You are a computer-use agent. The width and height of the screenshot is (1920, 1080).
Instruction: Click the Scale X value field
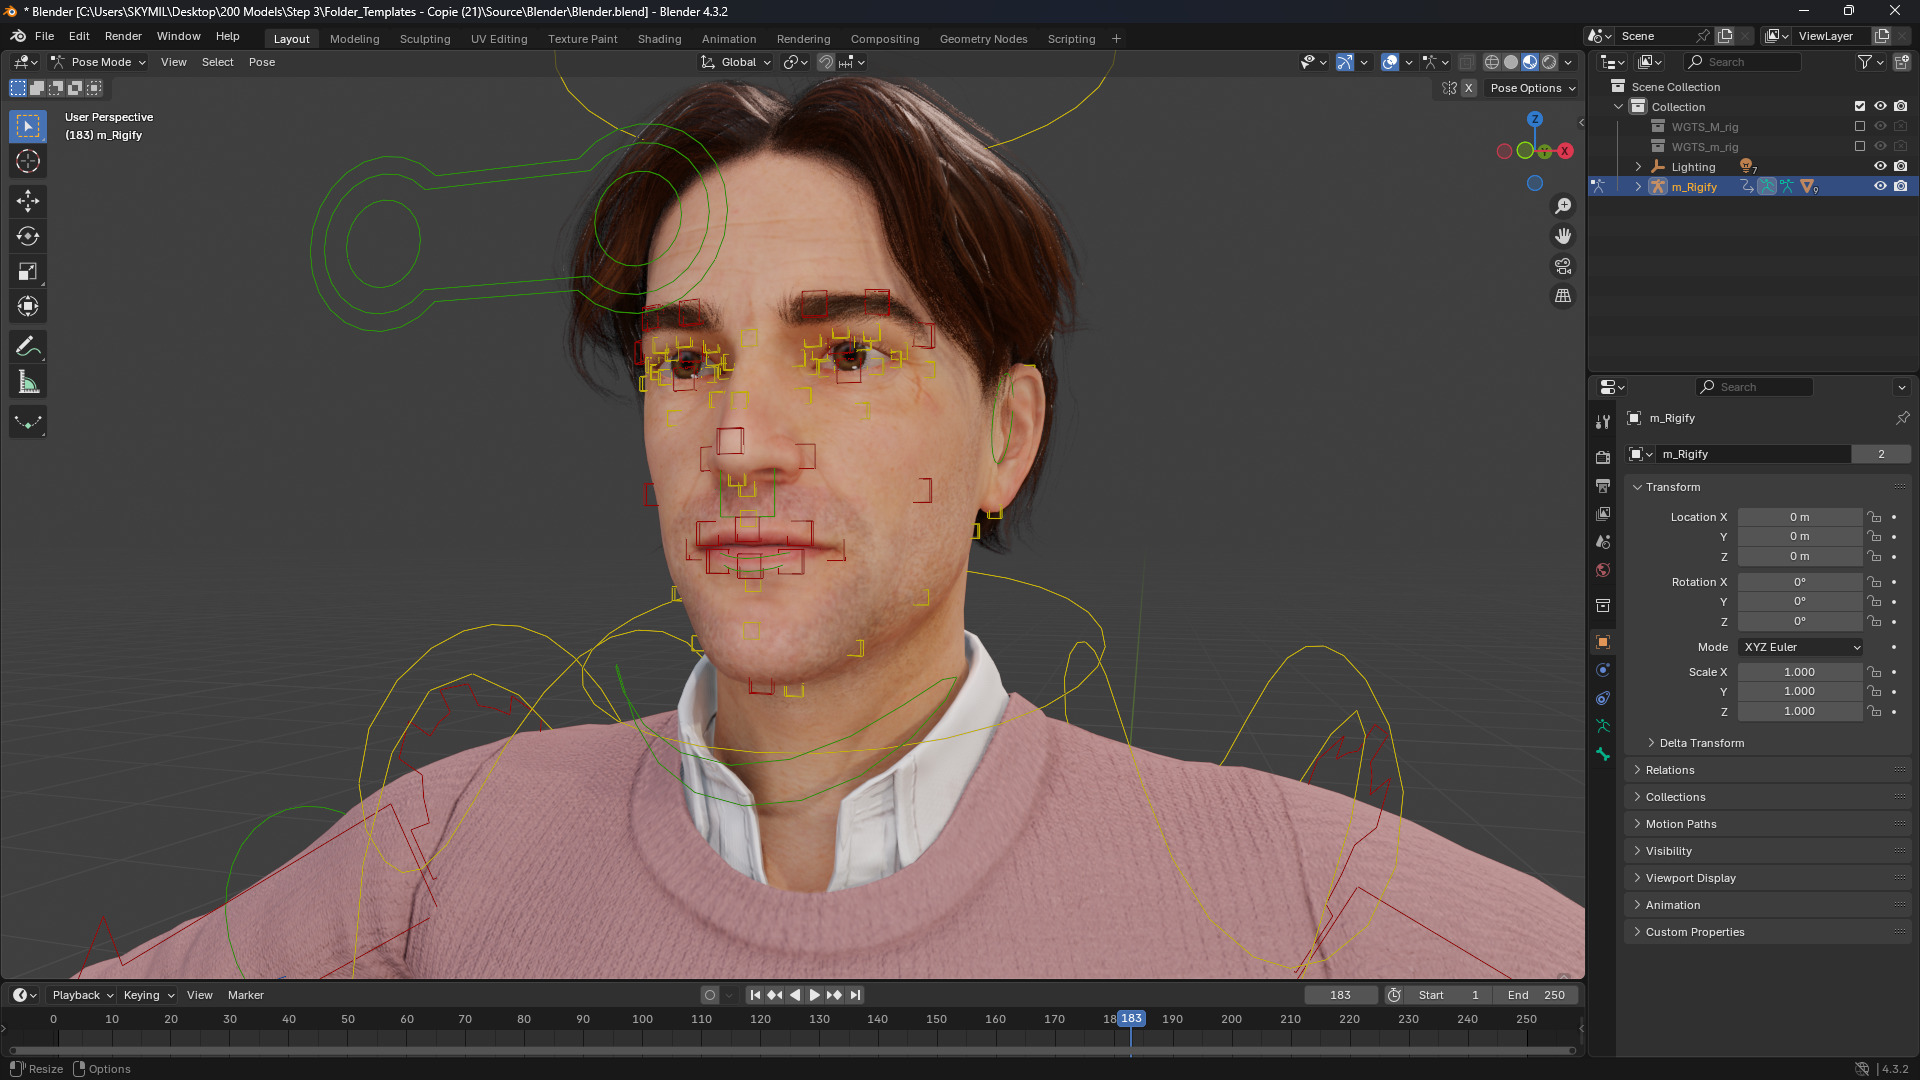[1798, 672]
